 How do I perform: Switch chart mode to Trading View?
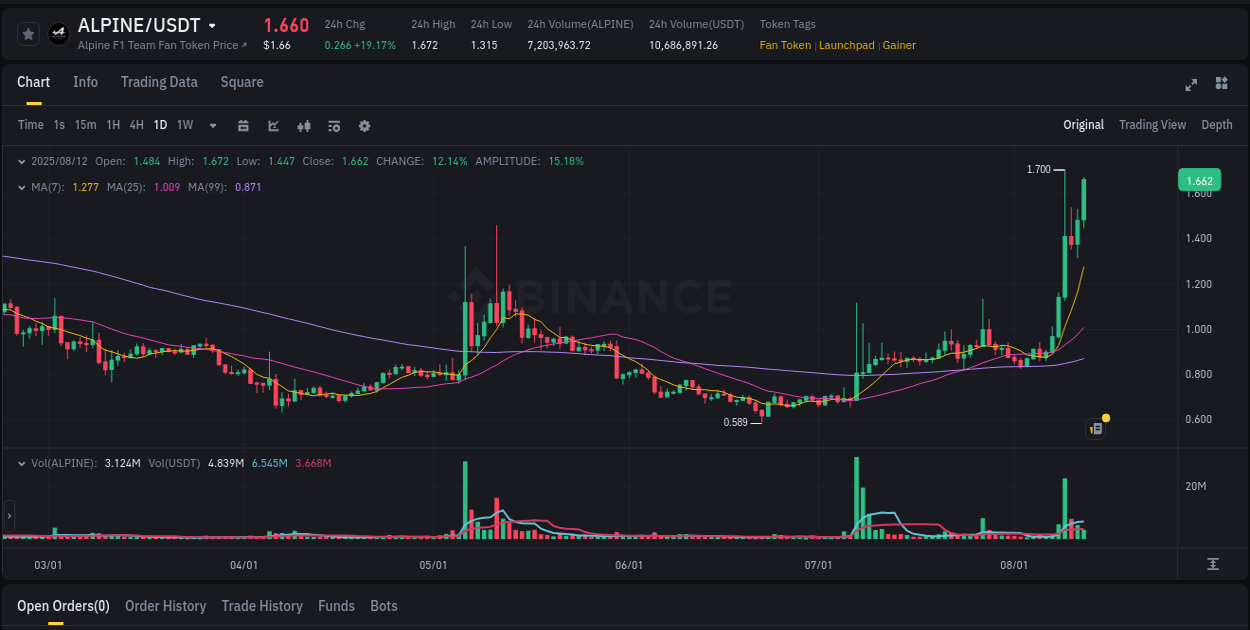(x=1152, y=125)
